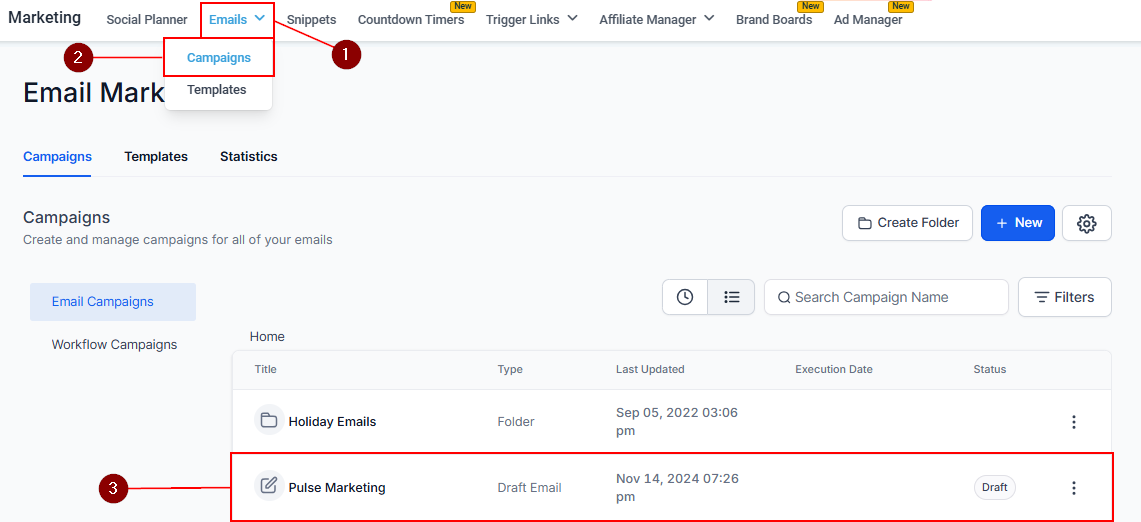The image size is (1141, 522).
Task: Click the Marketing heading at top left
Action: coord(44,17)
